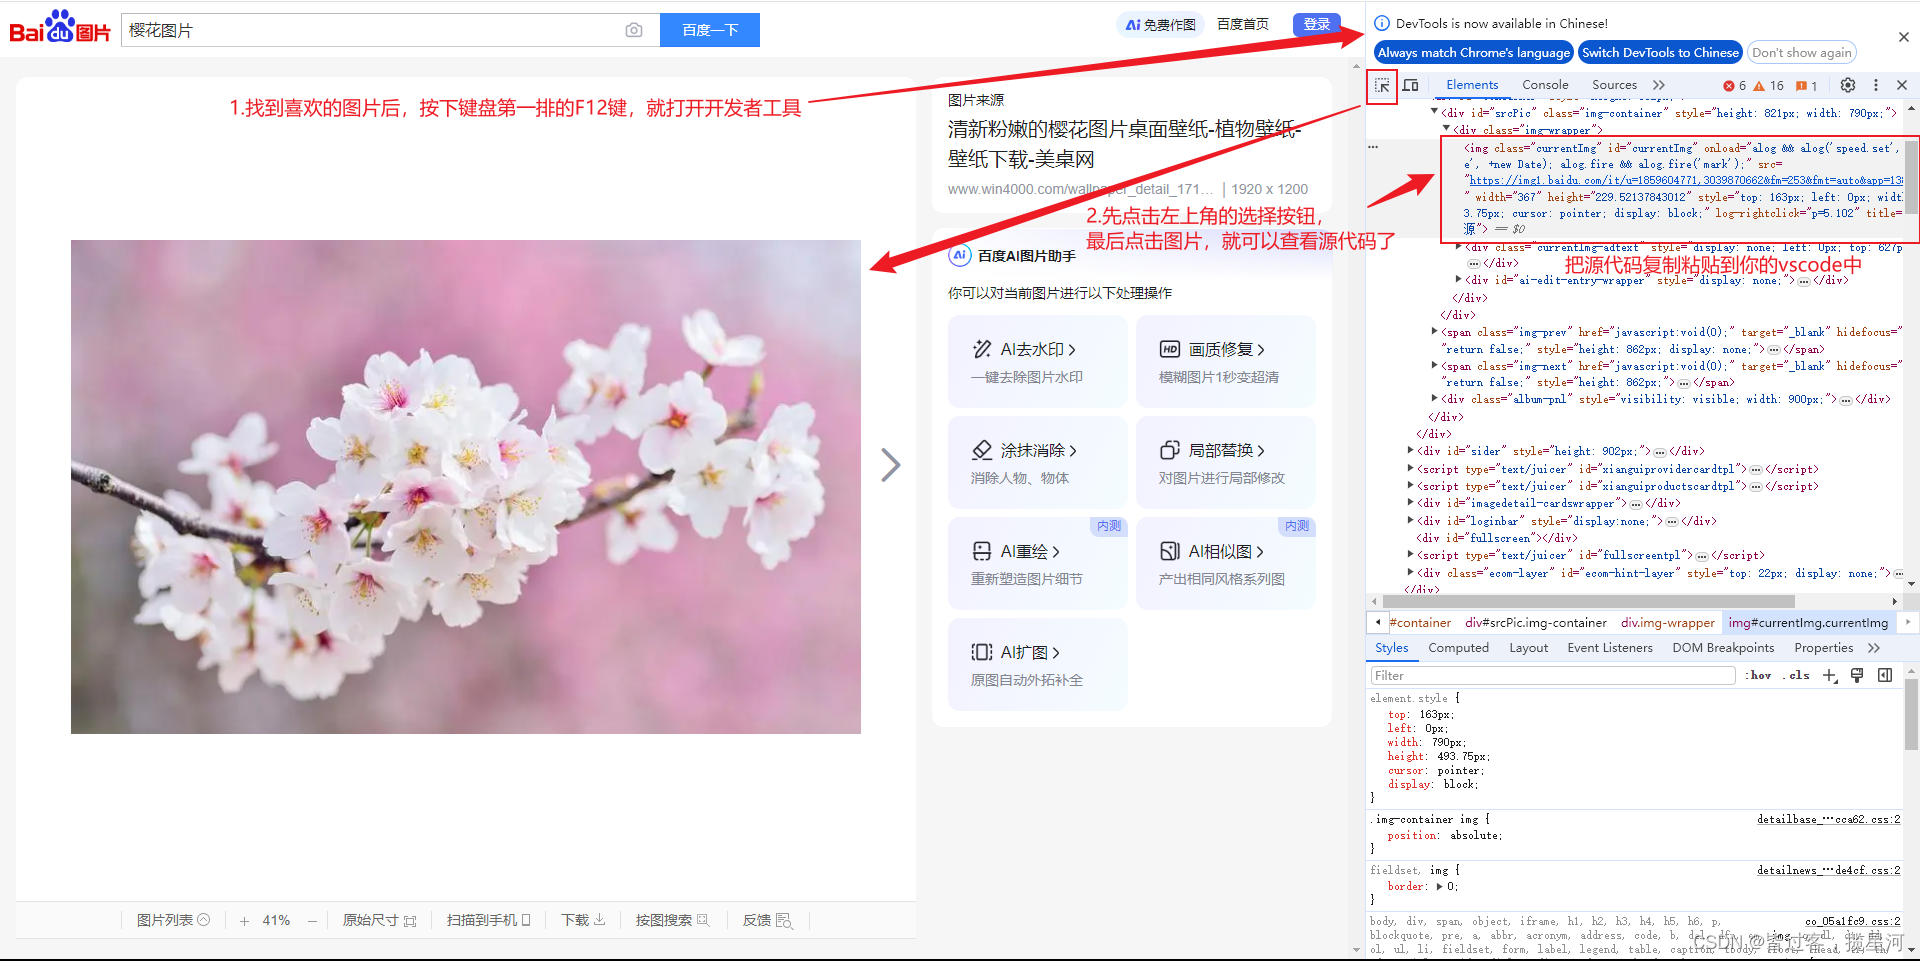This screenshot has height=961, width=1920.
Task: Go to 百度首页 link
Action: 1243,24
